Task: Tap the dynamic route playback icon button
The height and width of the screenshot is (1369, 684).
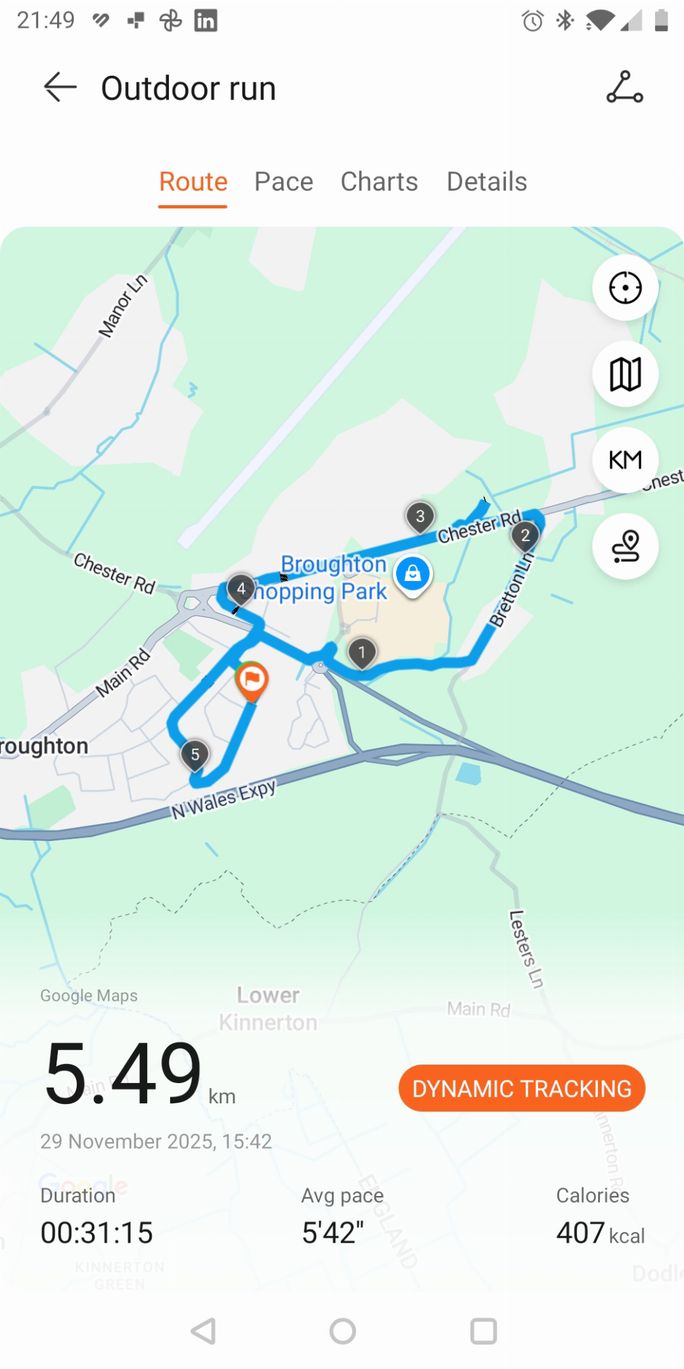Action: click(x=625, y=546)
